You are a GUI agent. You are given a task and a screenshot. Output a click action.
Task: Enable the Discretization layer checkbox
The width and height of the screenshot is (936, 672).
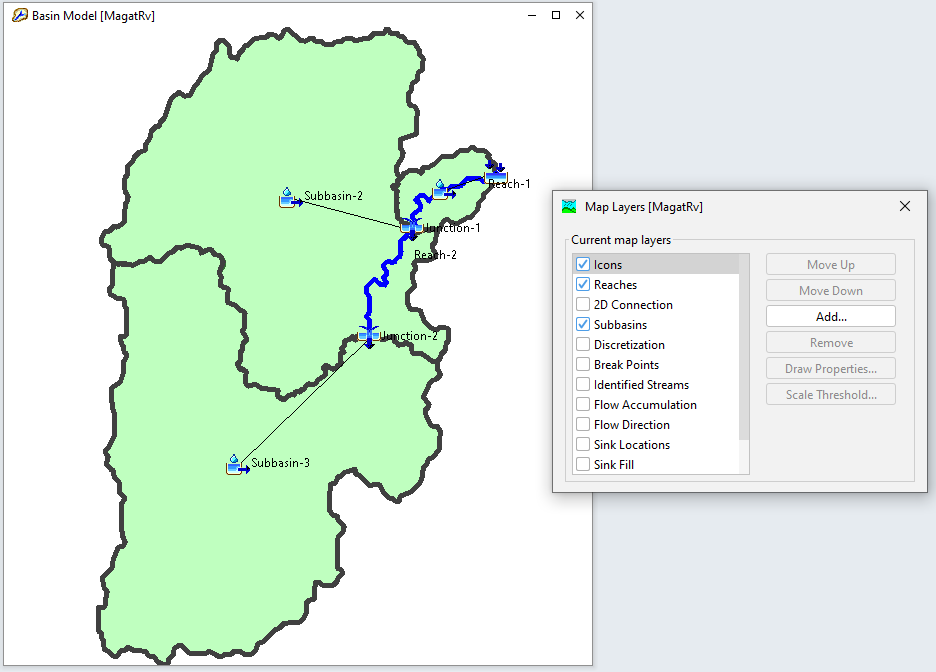pos(583,344)
